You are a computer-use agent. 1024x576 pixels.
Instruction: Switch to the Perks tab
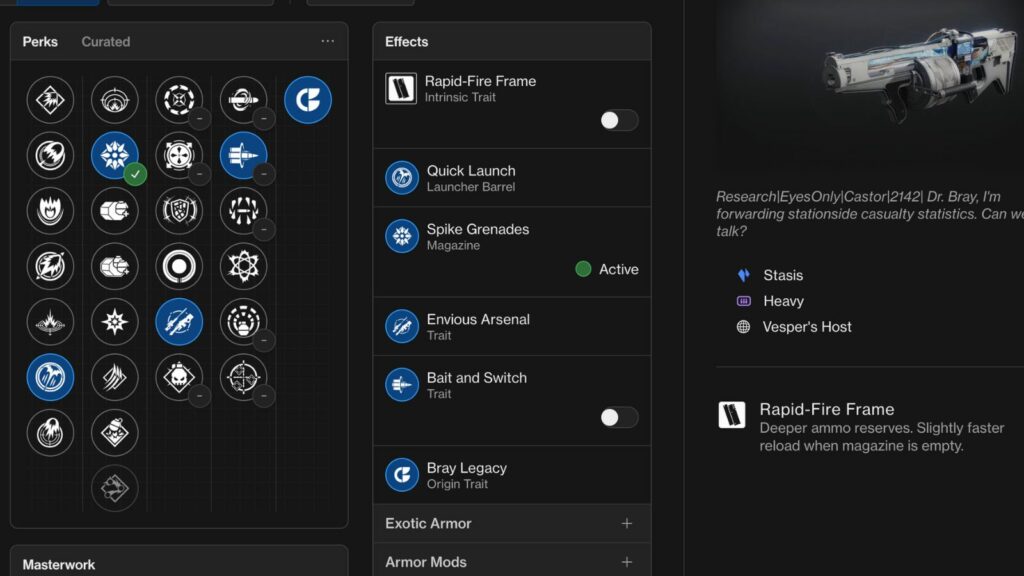[40, 42]
